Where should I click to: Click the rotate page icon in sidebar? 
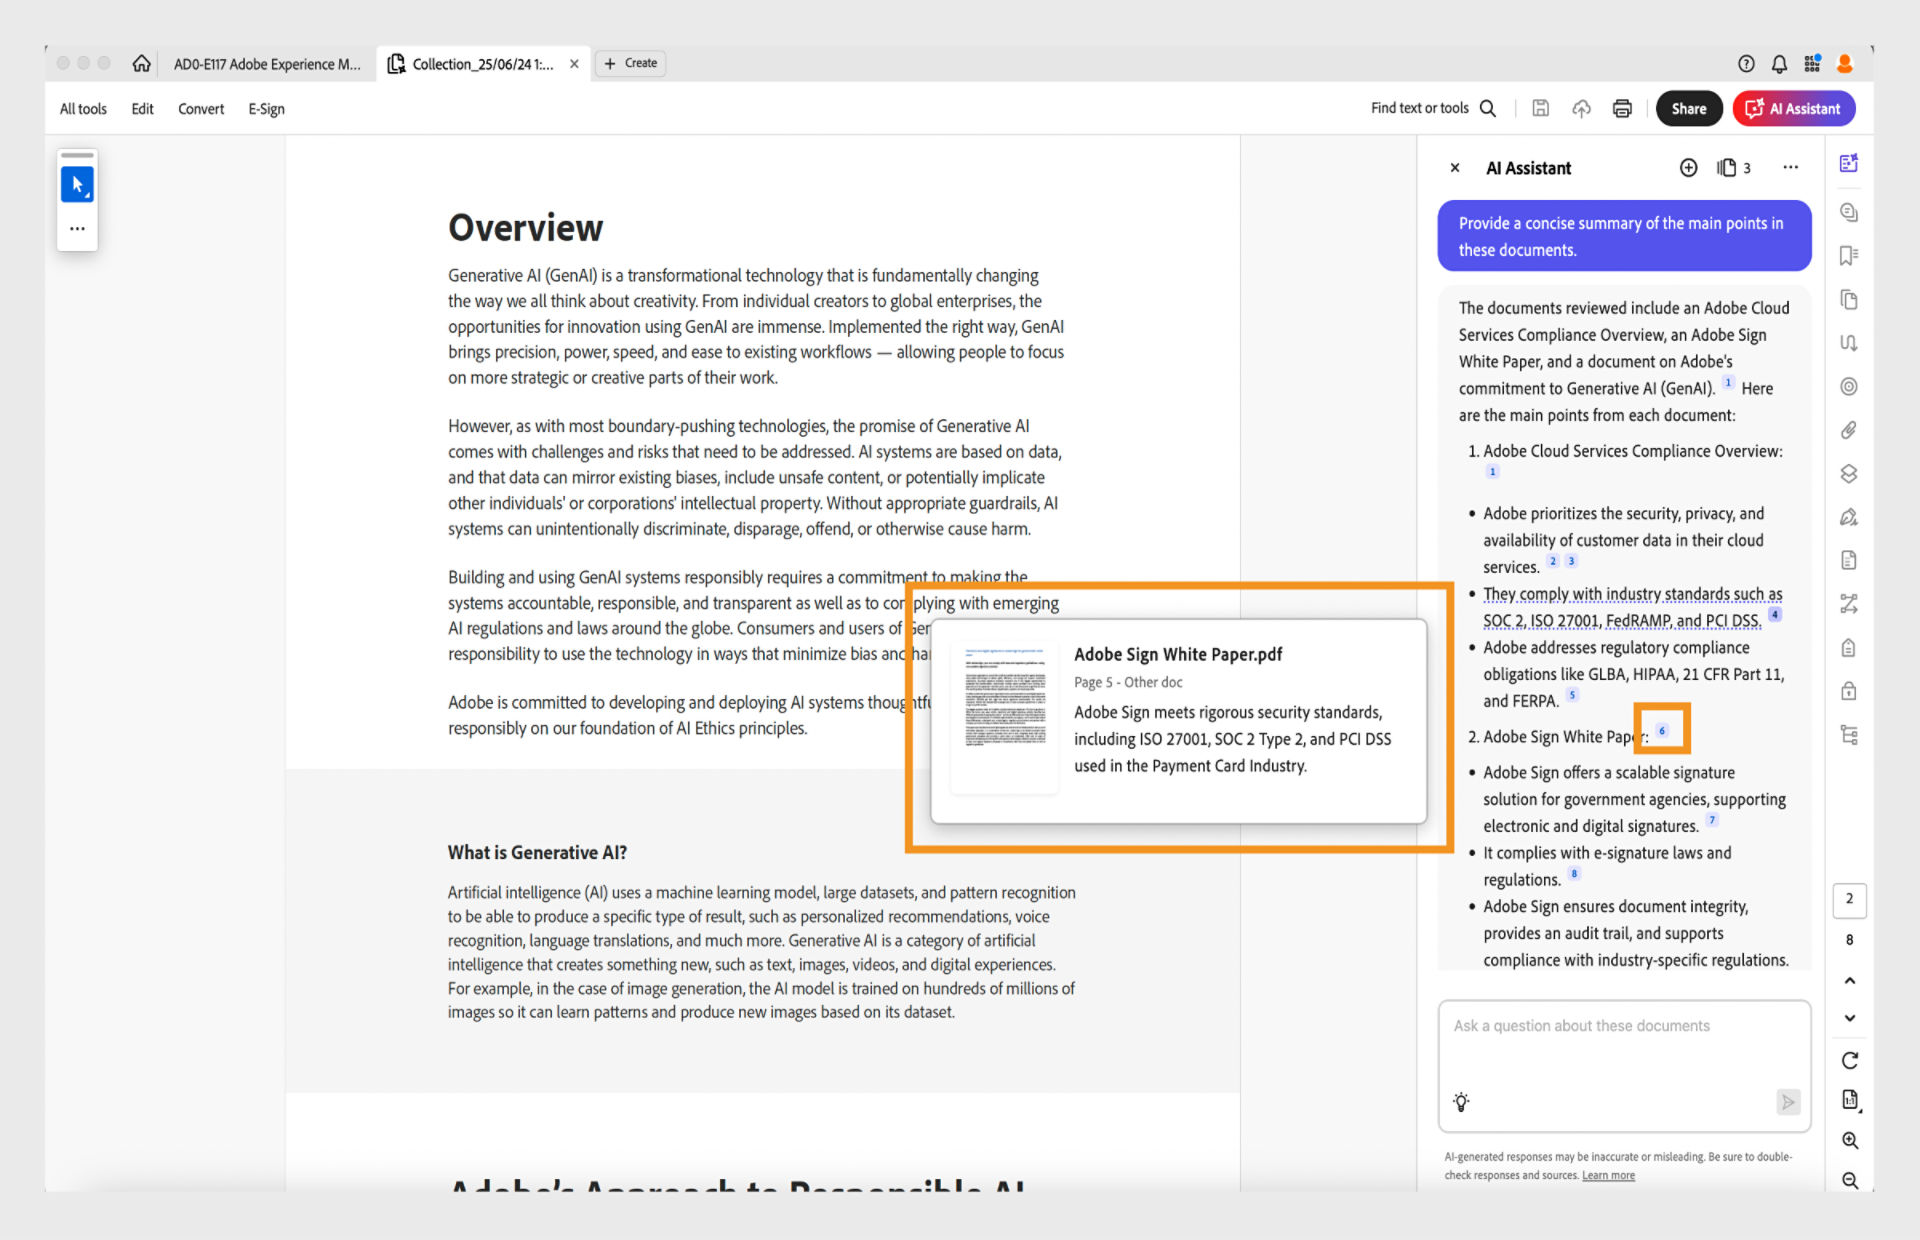[1850, 1061]
